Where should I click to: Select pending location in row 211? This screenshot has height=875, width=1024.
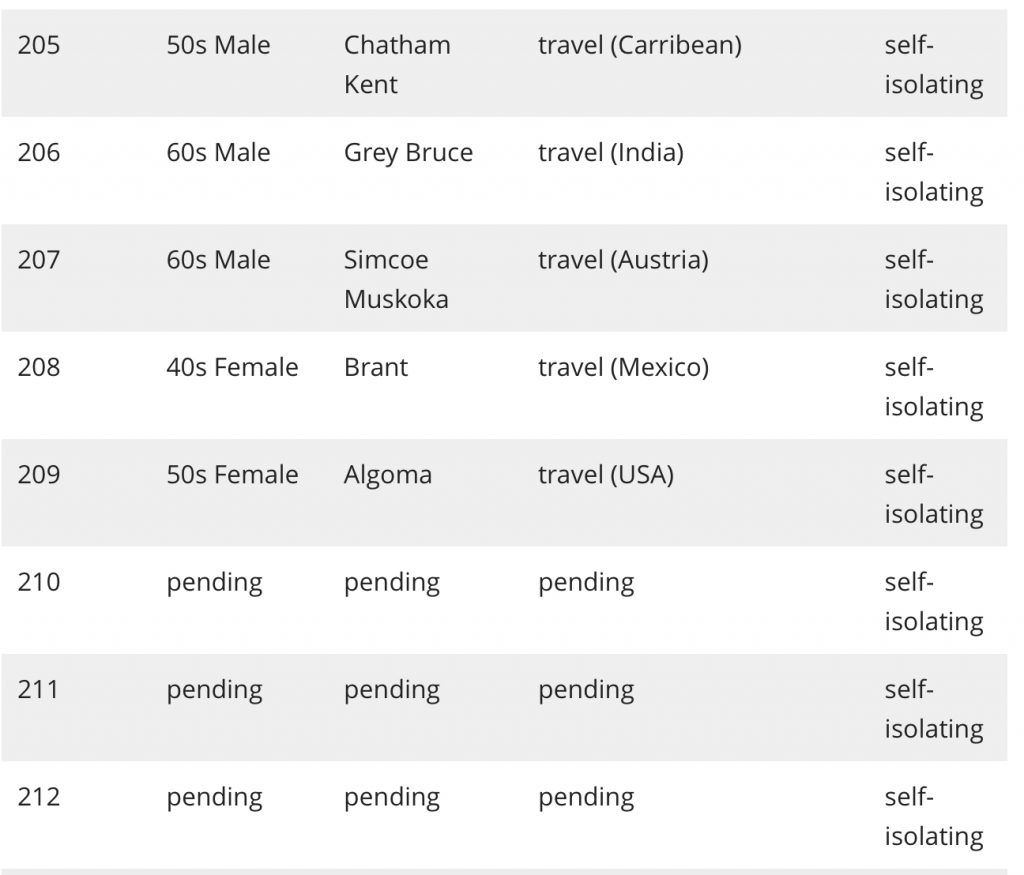pyautogui.click(x=392, y=690)
